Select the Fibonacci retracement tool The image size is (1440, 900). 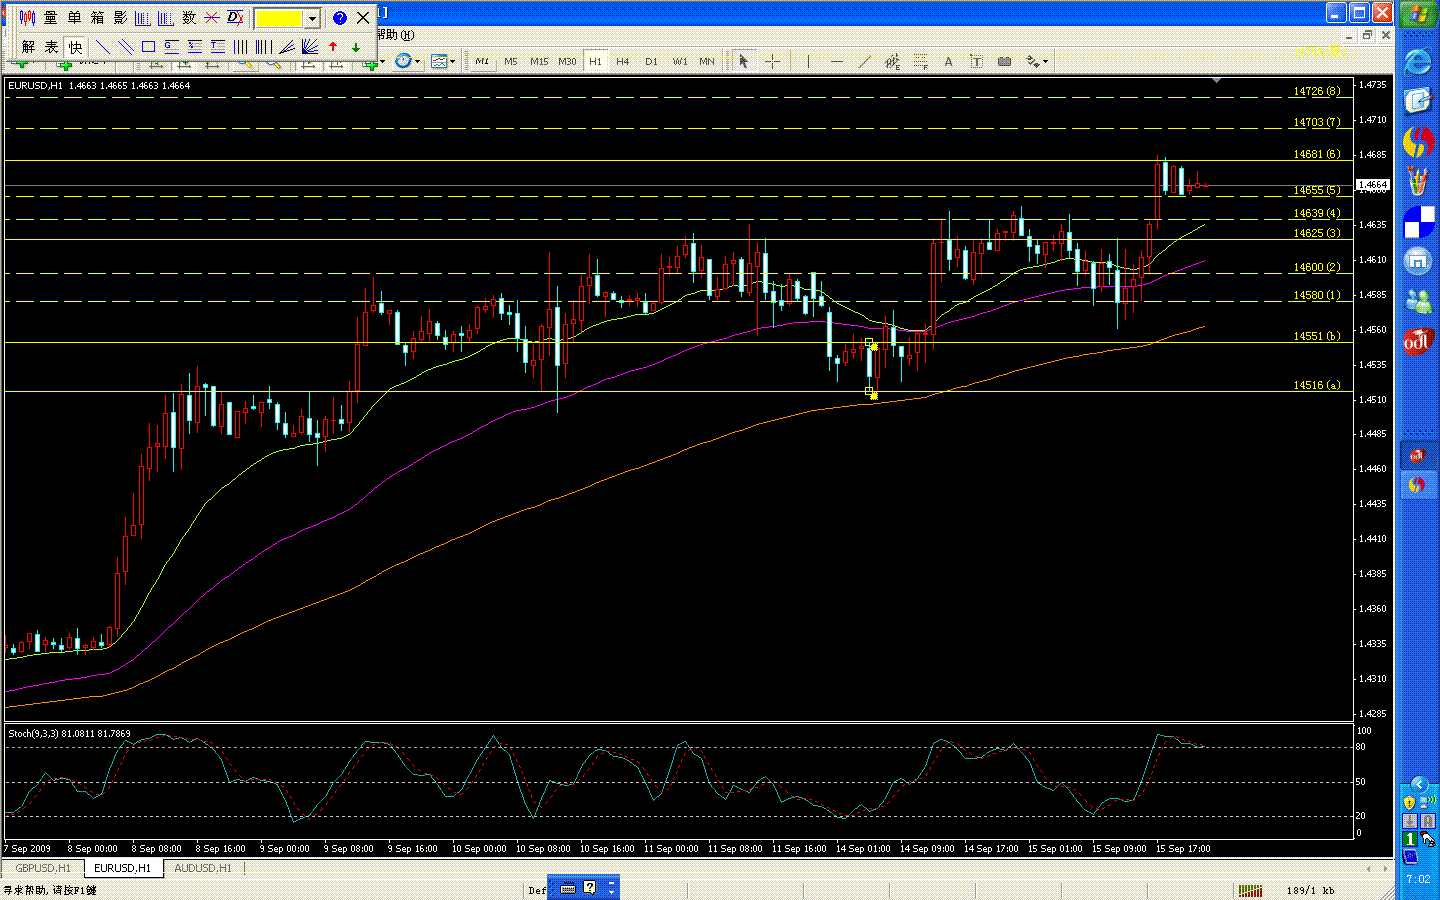pyautogui.click(x=920, y=62)
